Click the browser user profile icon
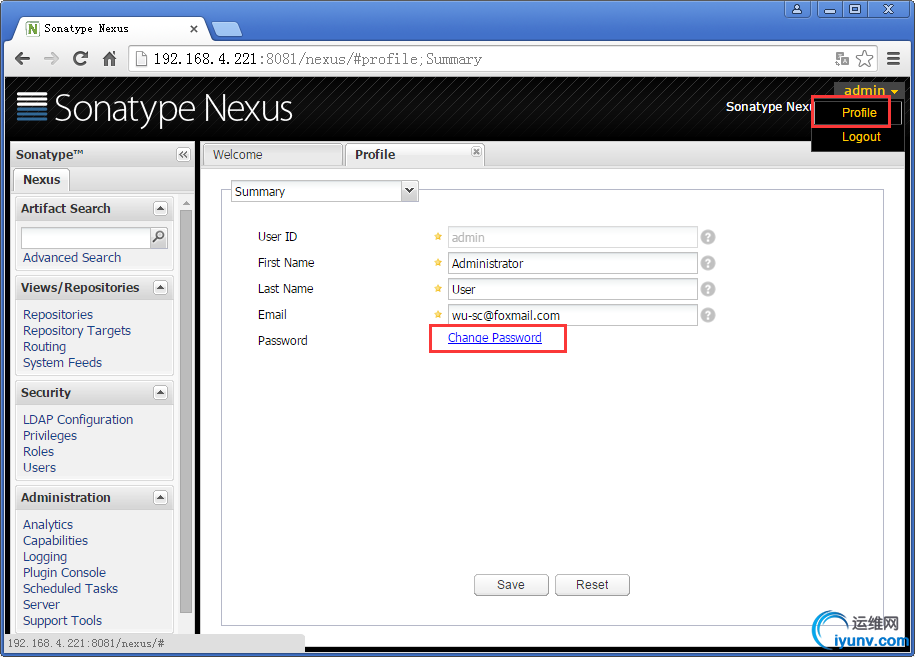Screen dimensions: 915x657 (x=797, y=9)
